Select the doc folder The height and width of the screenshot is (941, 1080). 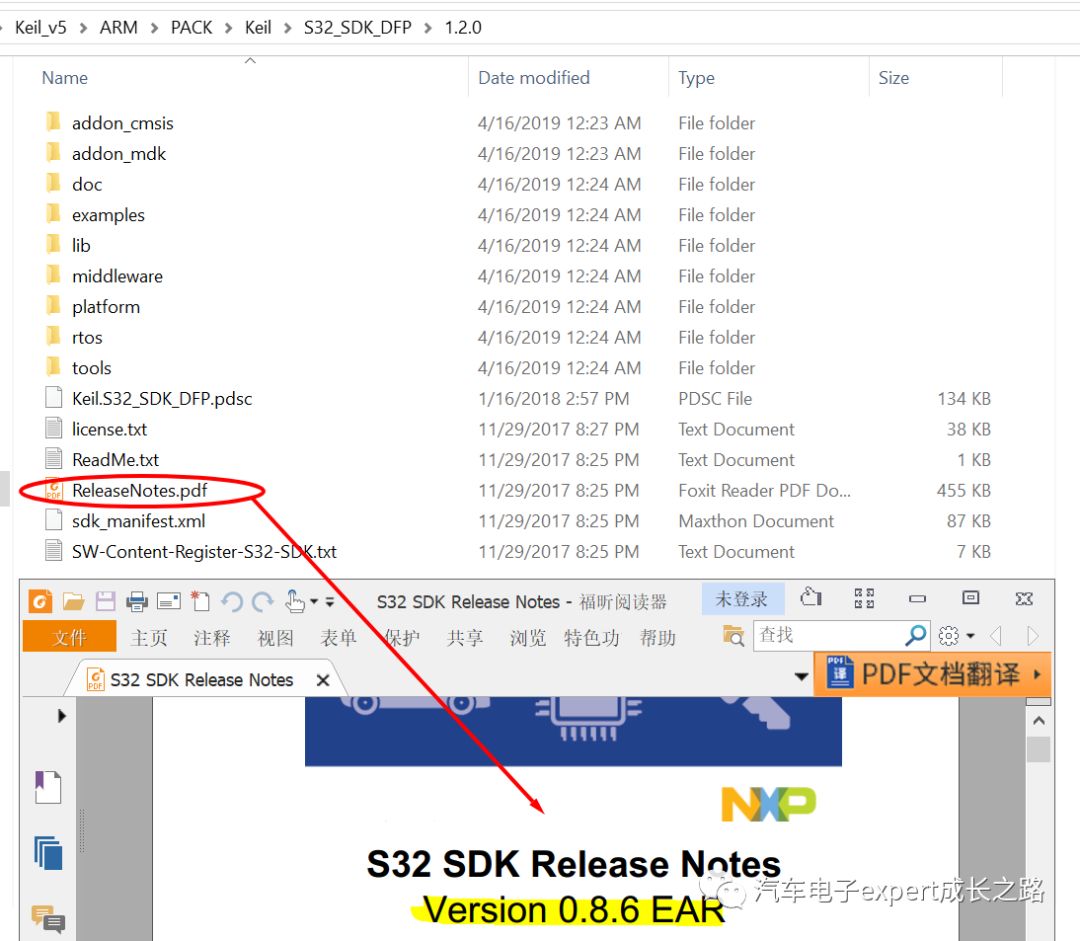pos(87,185)
